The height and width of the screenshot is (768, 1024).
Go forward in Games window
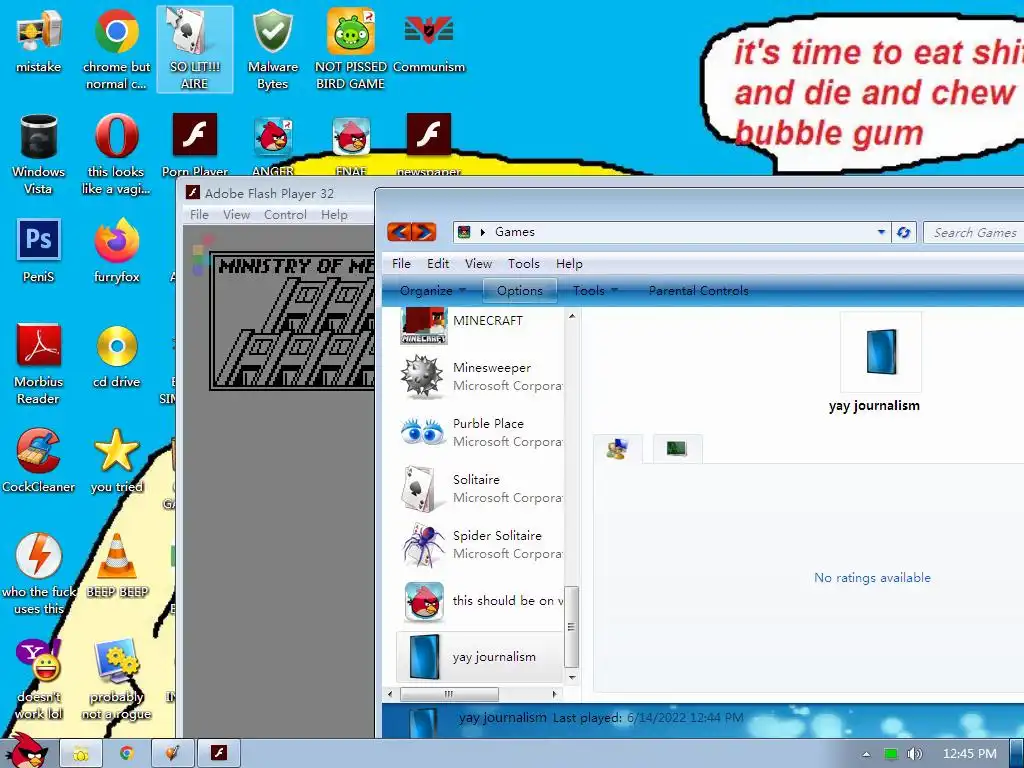coord(424,232)
